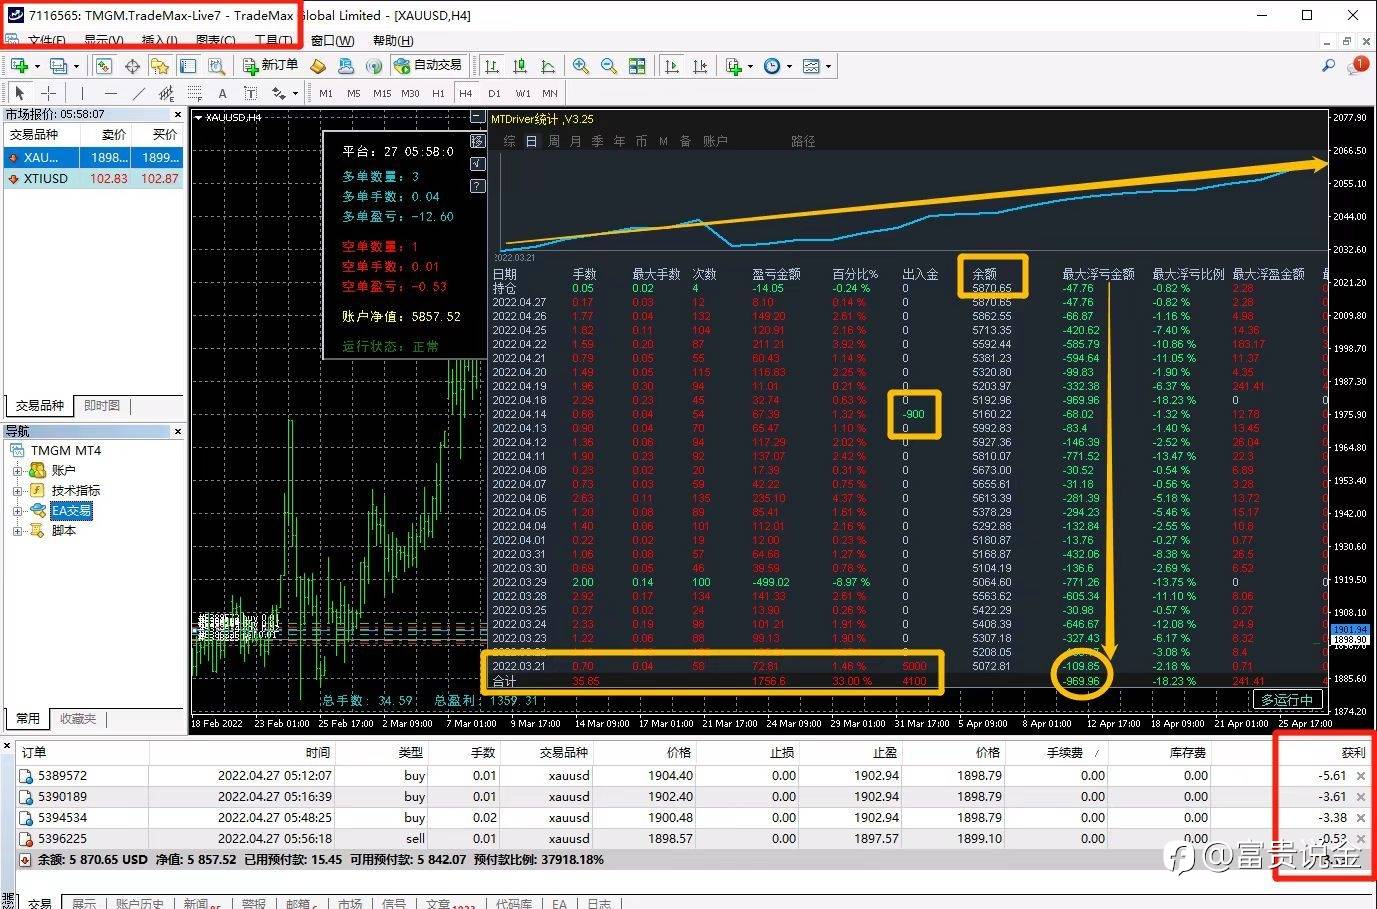Select the H1 timeframe button

[x=438, y=93]
